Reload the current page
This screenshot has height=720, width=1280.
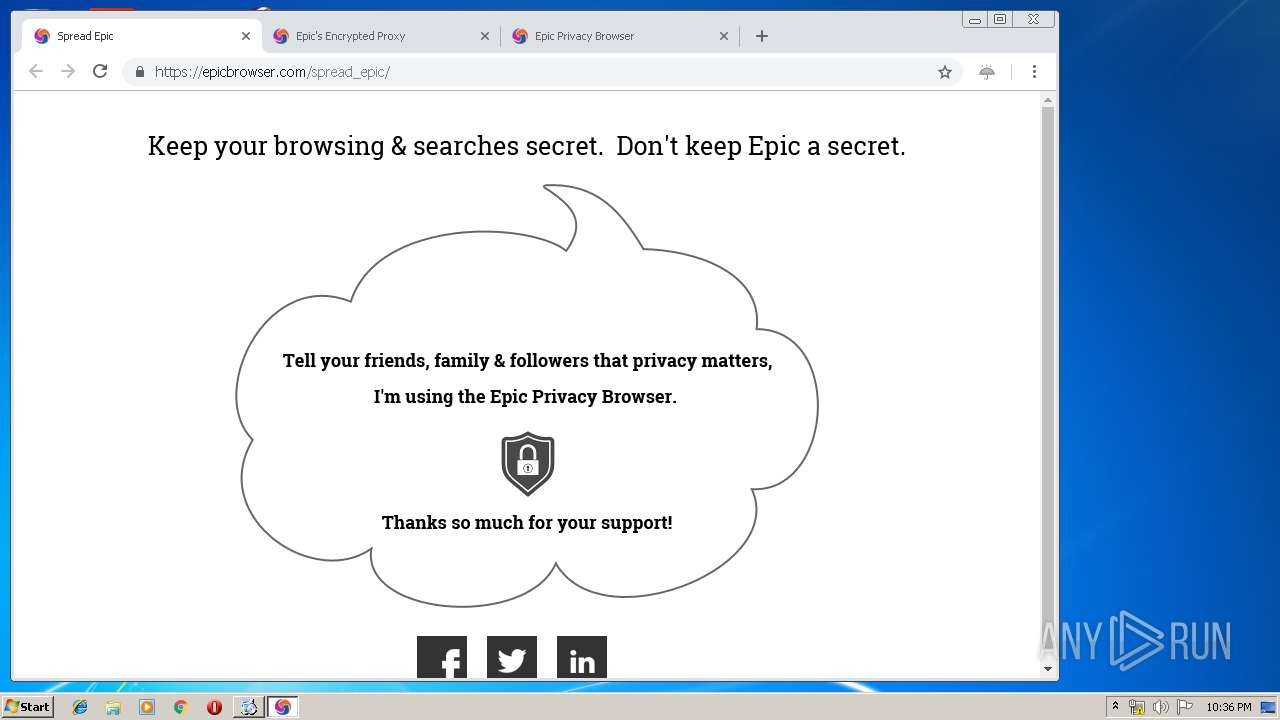(x=100, y=71)
